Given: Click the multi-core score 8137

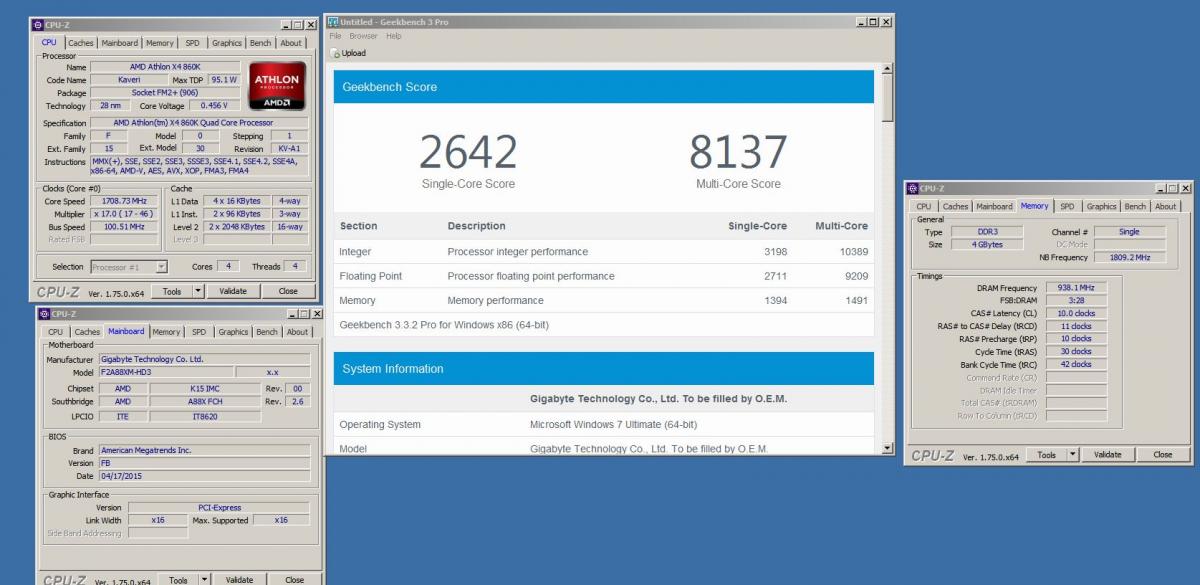Looking at the screenshot, I should pyautogui.click(x=738, y=152).
